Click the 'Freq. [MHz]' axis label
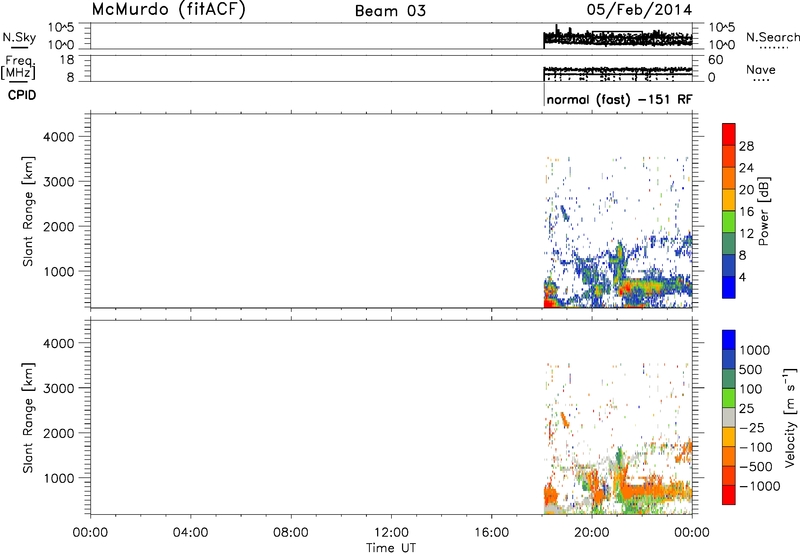 click(18, 68)
